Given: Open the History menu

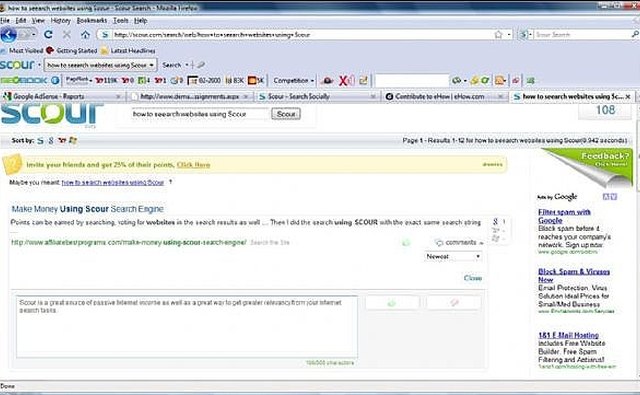Looking at the screenshot, I should point(60,20).
